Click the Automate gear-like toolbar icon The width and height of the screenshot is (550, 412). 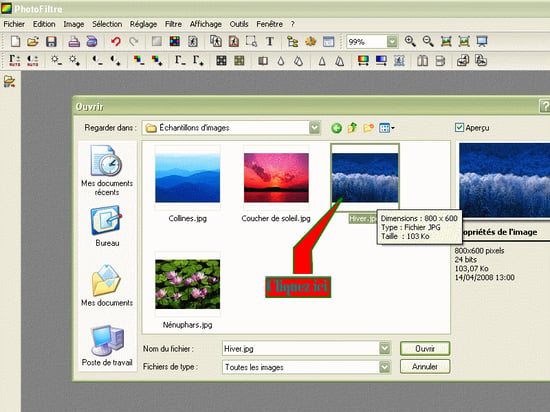tap(310, 41)
